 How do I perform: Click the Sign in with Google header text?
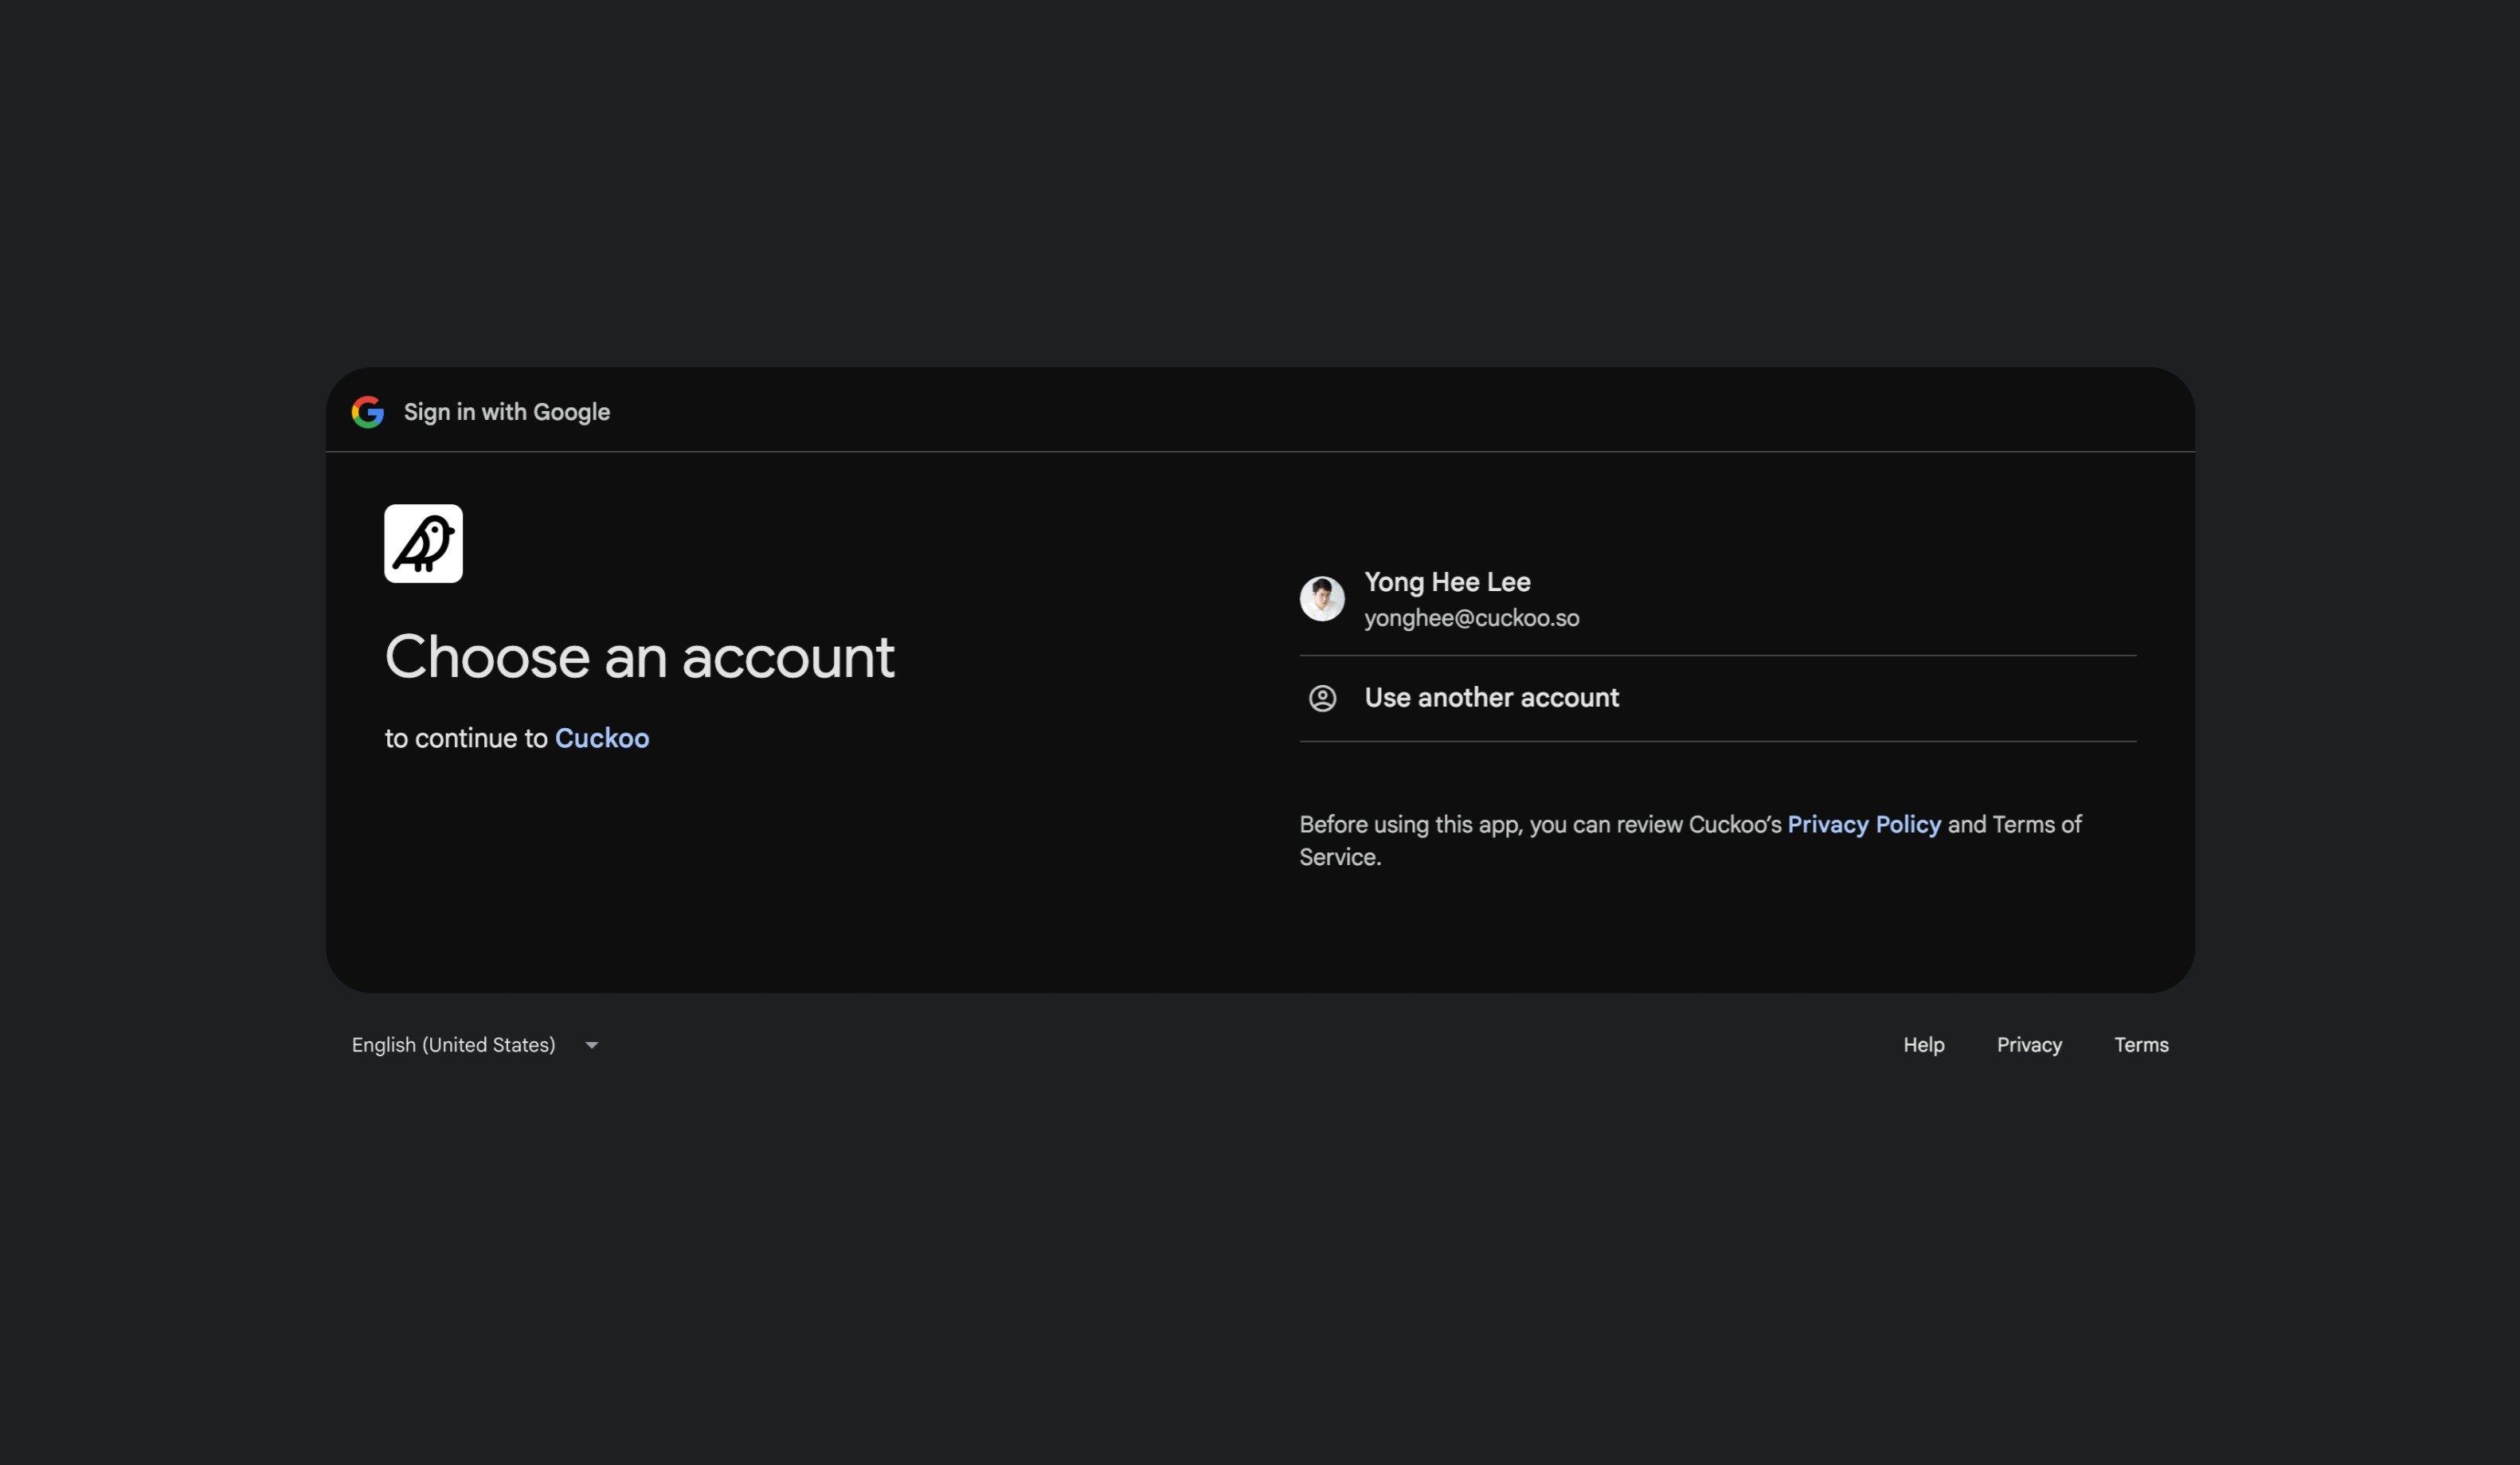click(507, 412)
